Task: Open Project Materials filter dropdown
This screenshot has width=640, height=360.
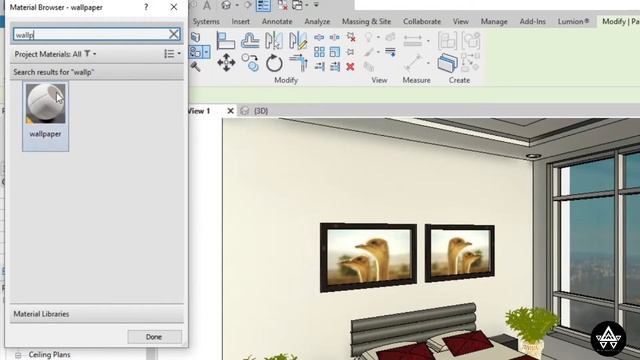Action: pos(90,54)
